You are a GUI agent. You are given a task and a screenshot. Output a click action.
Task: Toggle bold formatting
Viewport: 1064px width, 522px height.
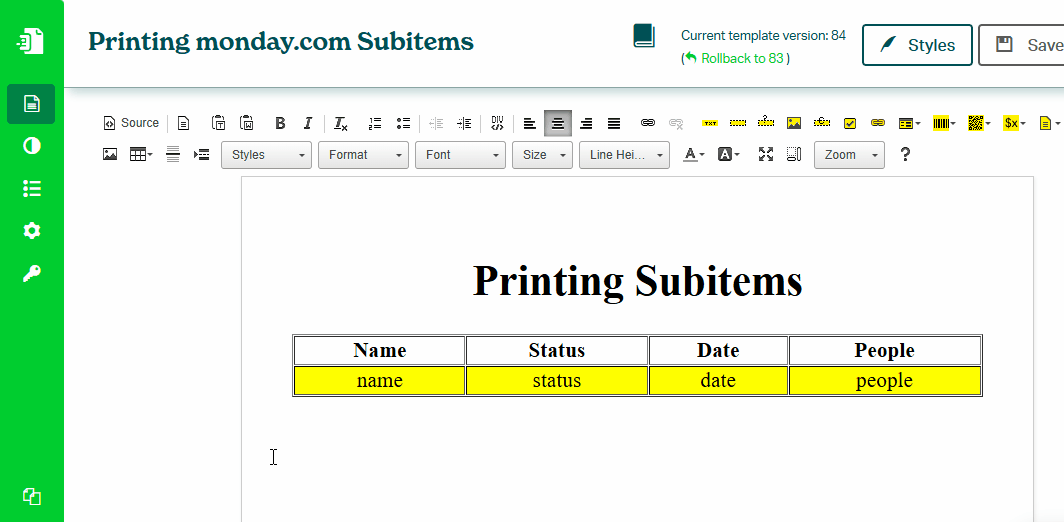[280, 123]
